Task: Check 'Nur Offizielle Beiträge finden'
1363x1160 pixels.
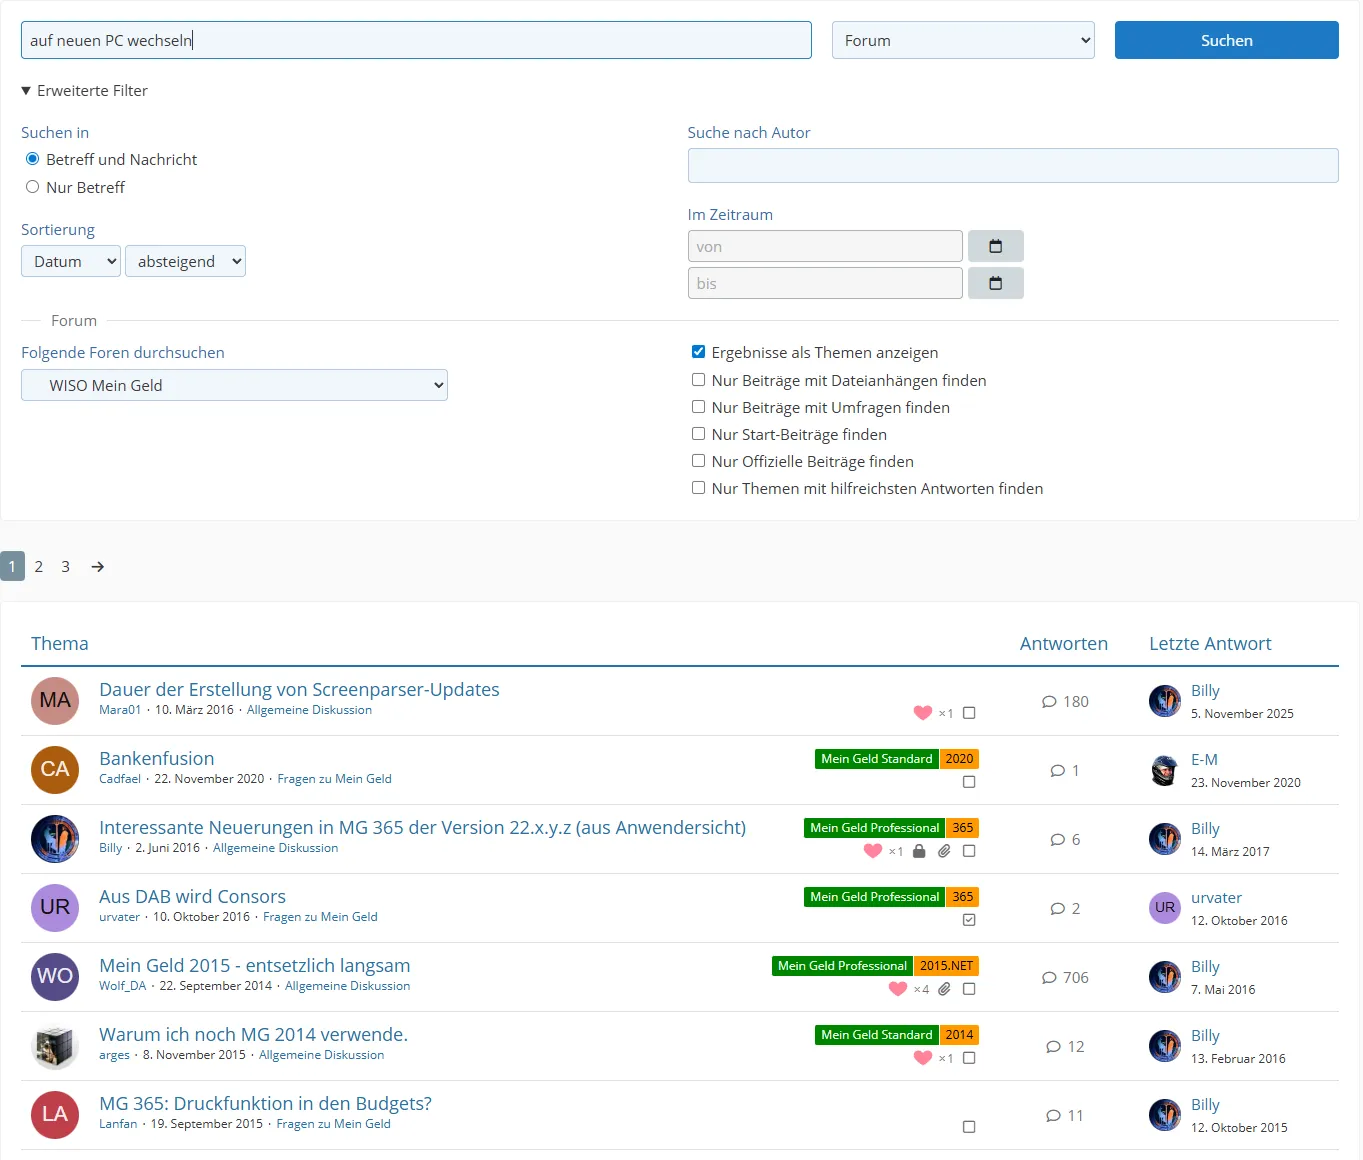Action: [698, 461]
